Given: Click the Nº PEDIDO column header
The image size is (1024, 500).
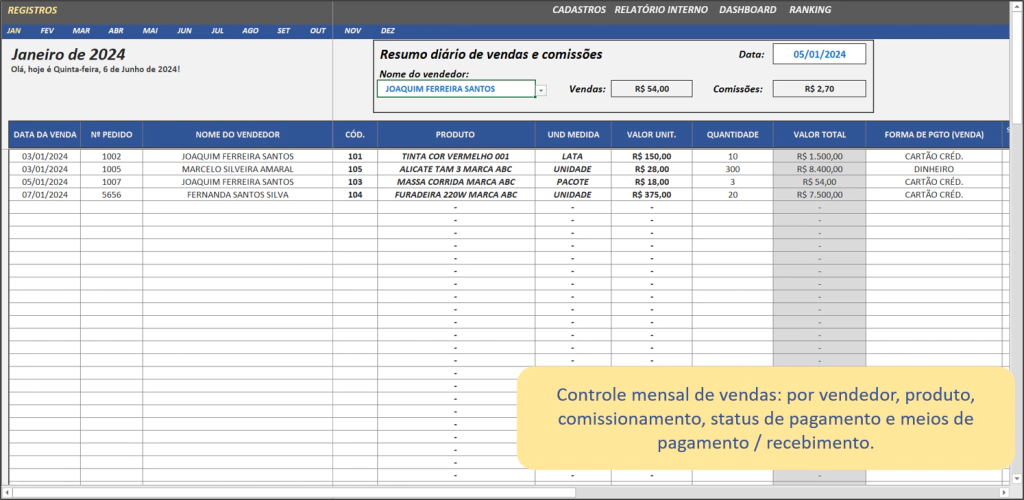Looking at the screenshot, I should tap(112, 134).
